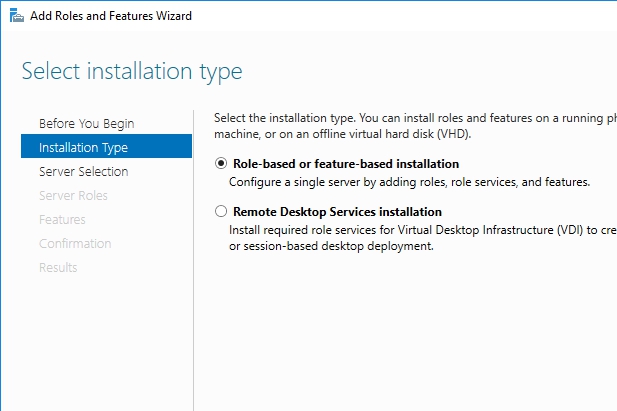Click the vertical divider beside the step list

click(x=193, y=260)
